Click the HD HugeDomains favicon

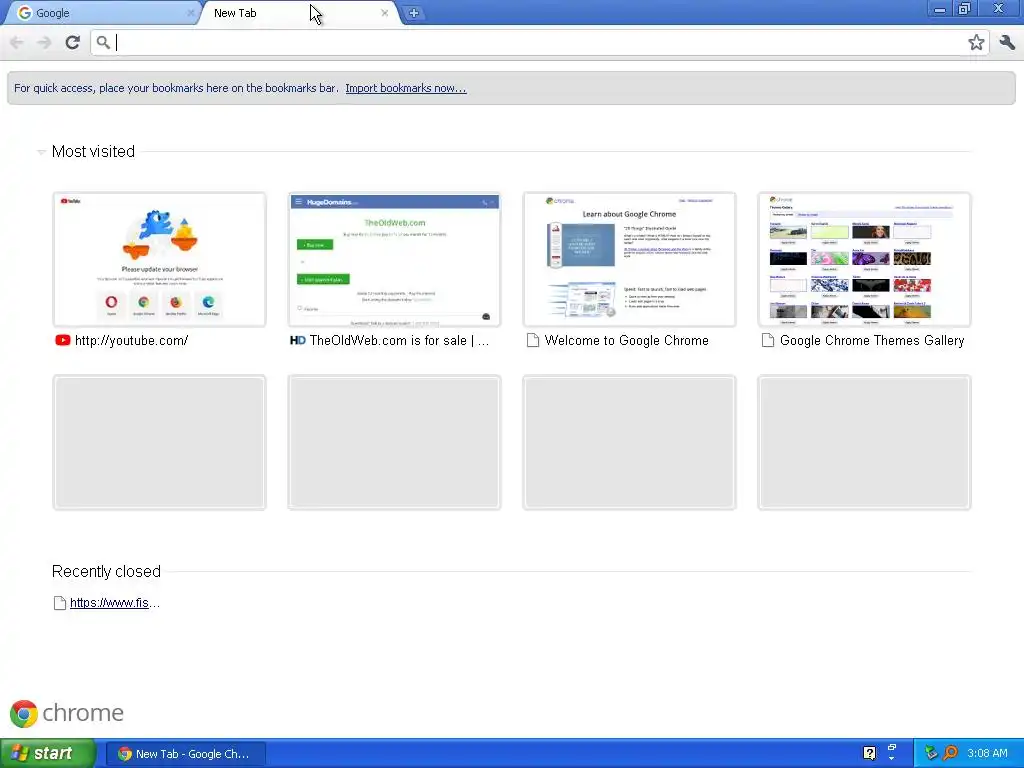coord(298,340)
